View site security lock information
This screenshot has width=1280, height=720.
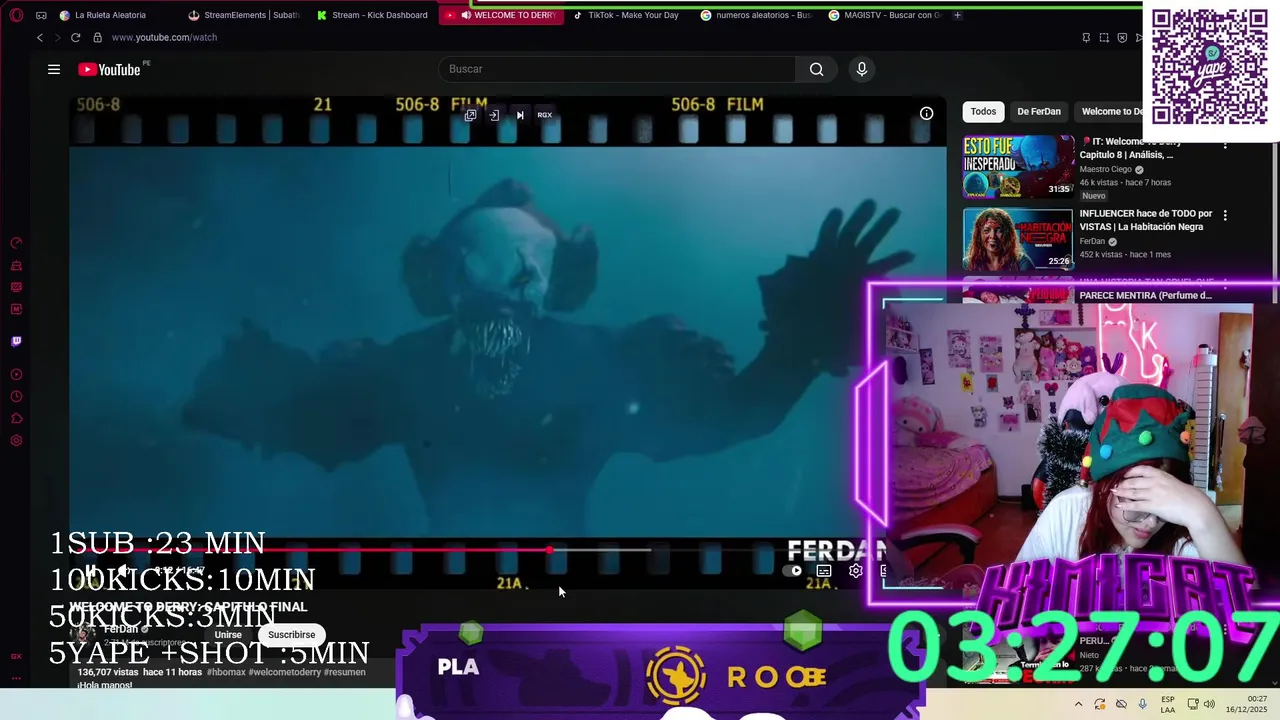[97, 37]
